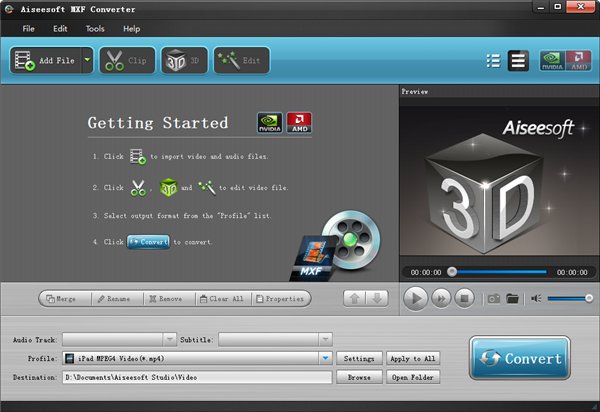Viewport: 600px width, 412px height.
Task: Switch to simple list view
Action: [x=518, y=60]
